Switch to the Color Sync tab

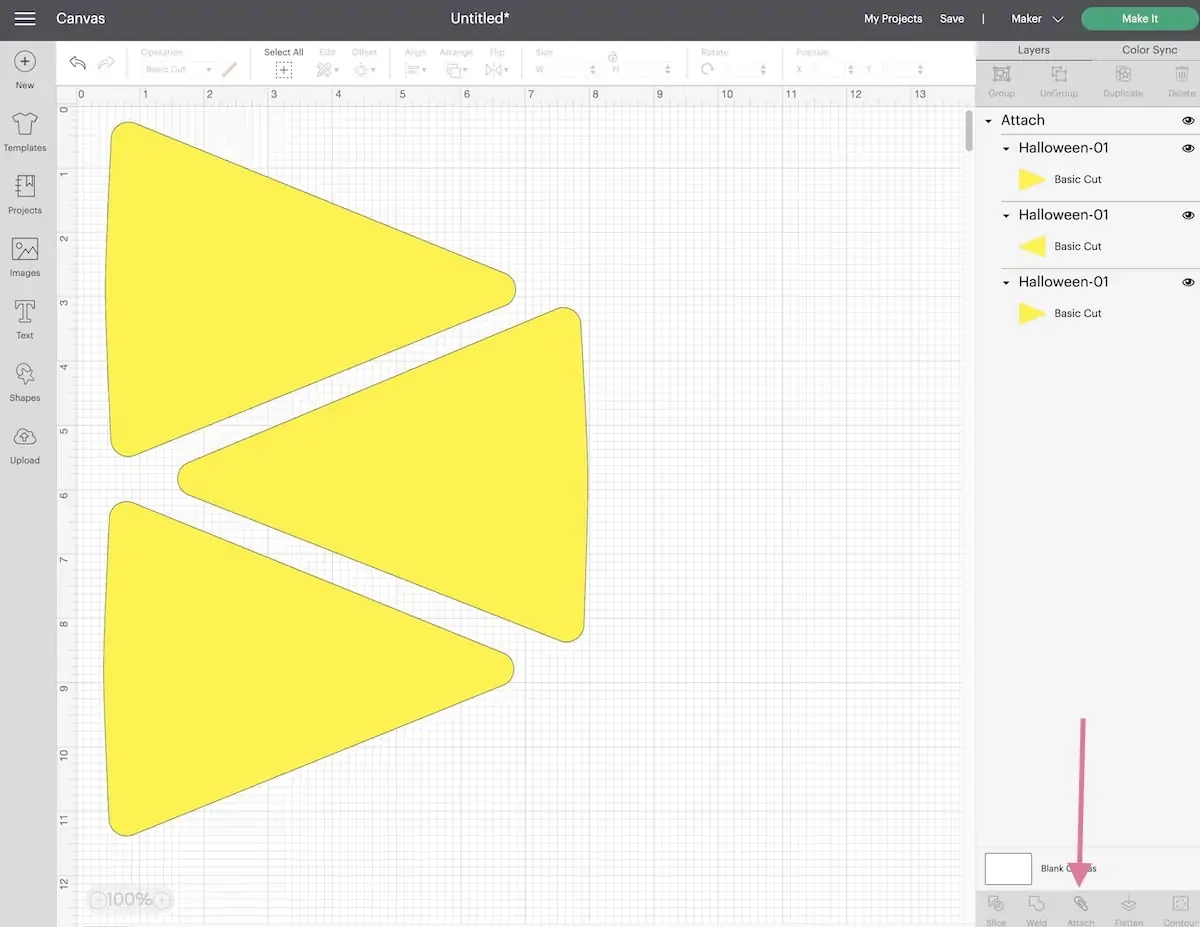coord(1149,50)
